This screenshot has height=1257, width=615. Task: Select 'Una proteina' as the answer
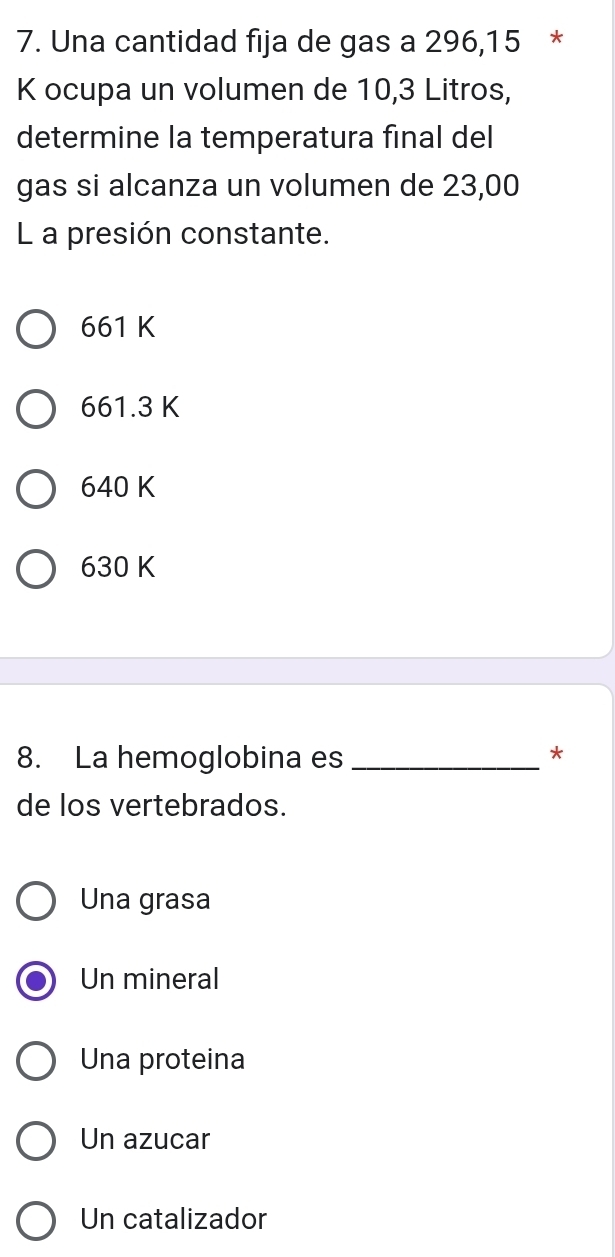(35, 1060)
